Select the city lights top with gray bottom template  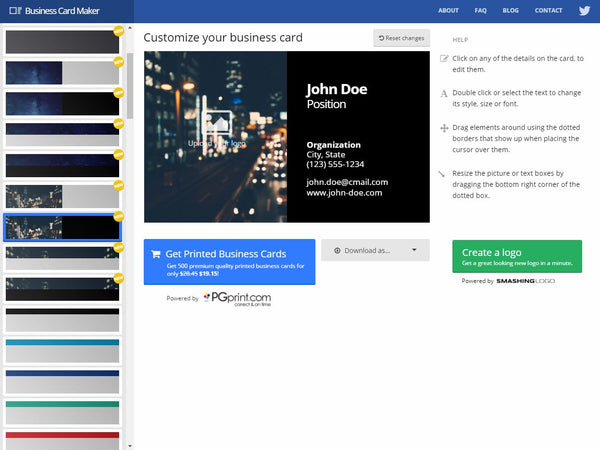[62, 258]
